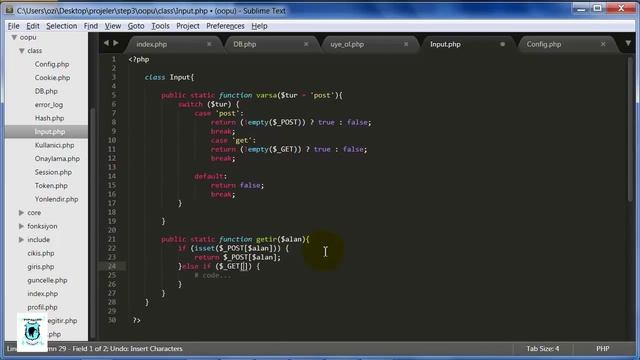Click the closing '?>' tag
Viewport: 640px width, 360px height.
137,320
